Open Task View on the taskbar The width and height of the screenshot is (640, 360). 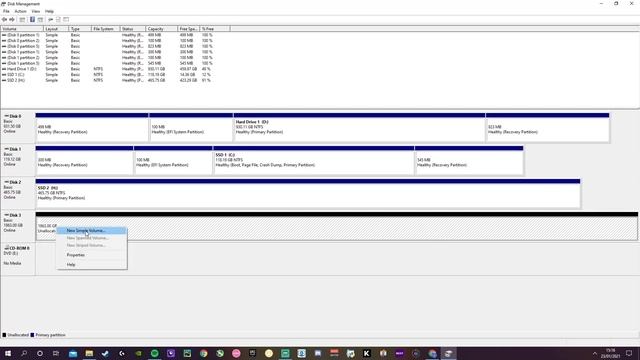[x=56, y=353]
